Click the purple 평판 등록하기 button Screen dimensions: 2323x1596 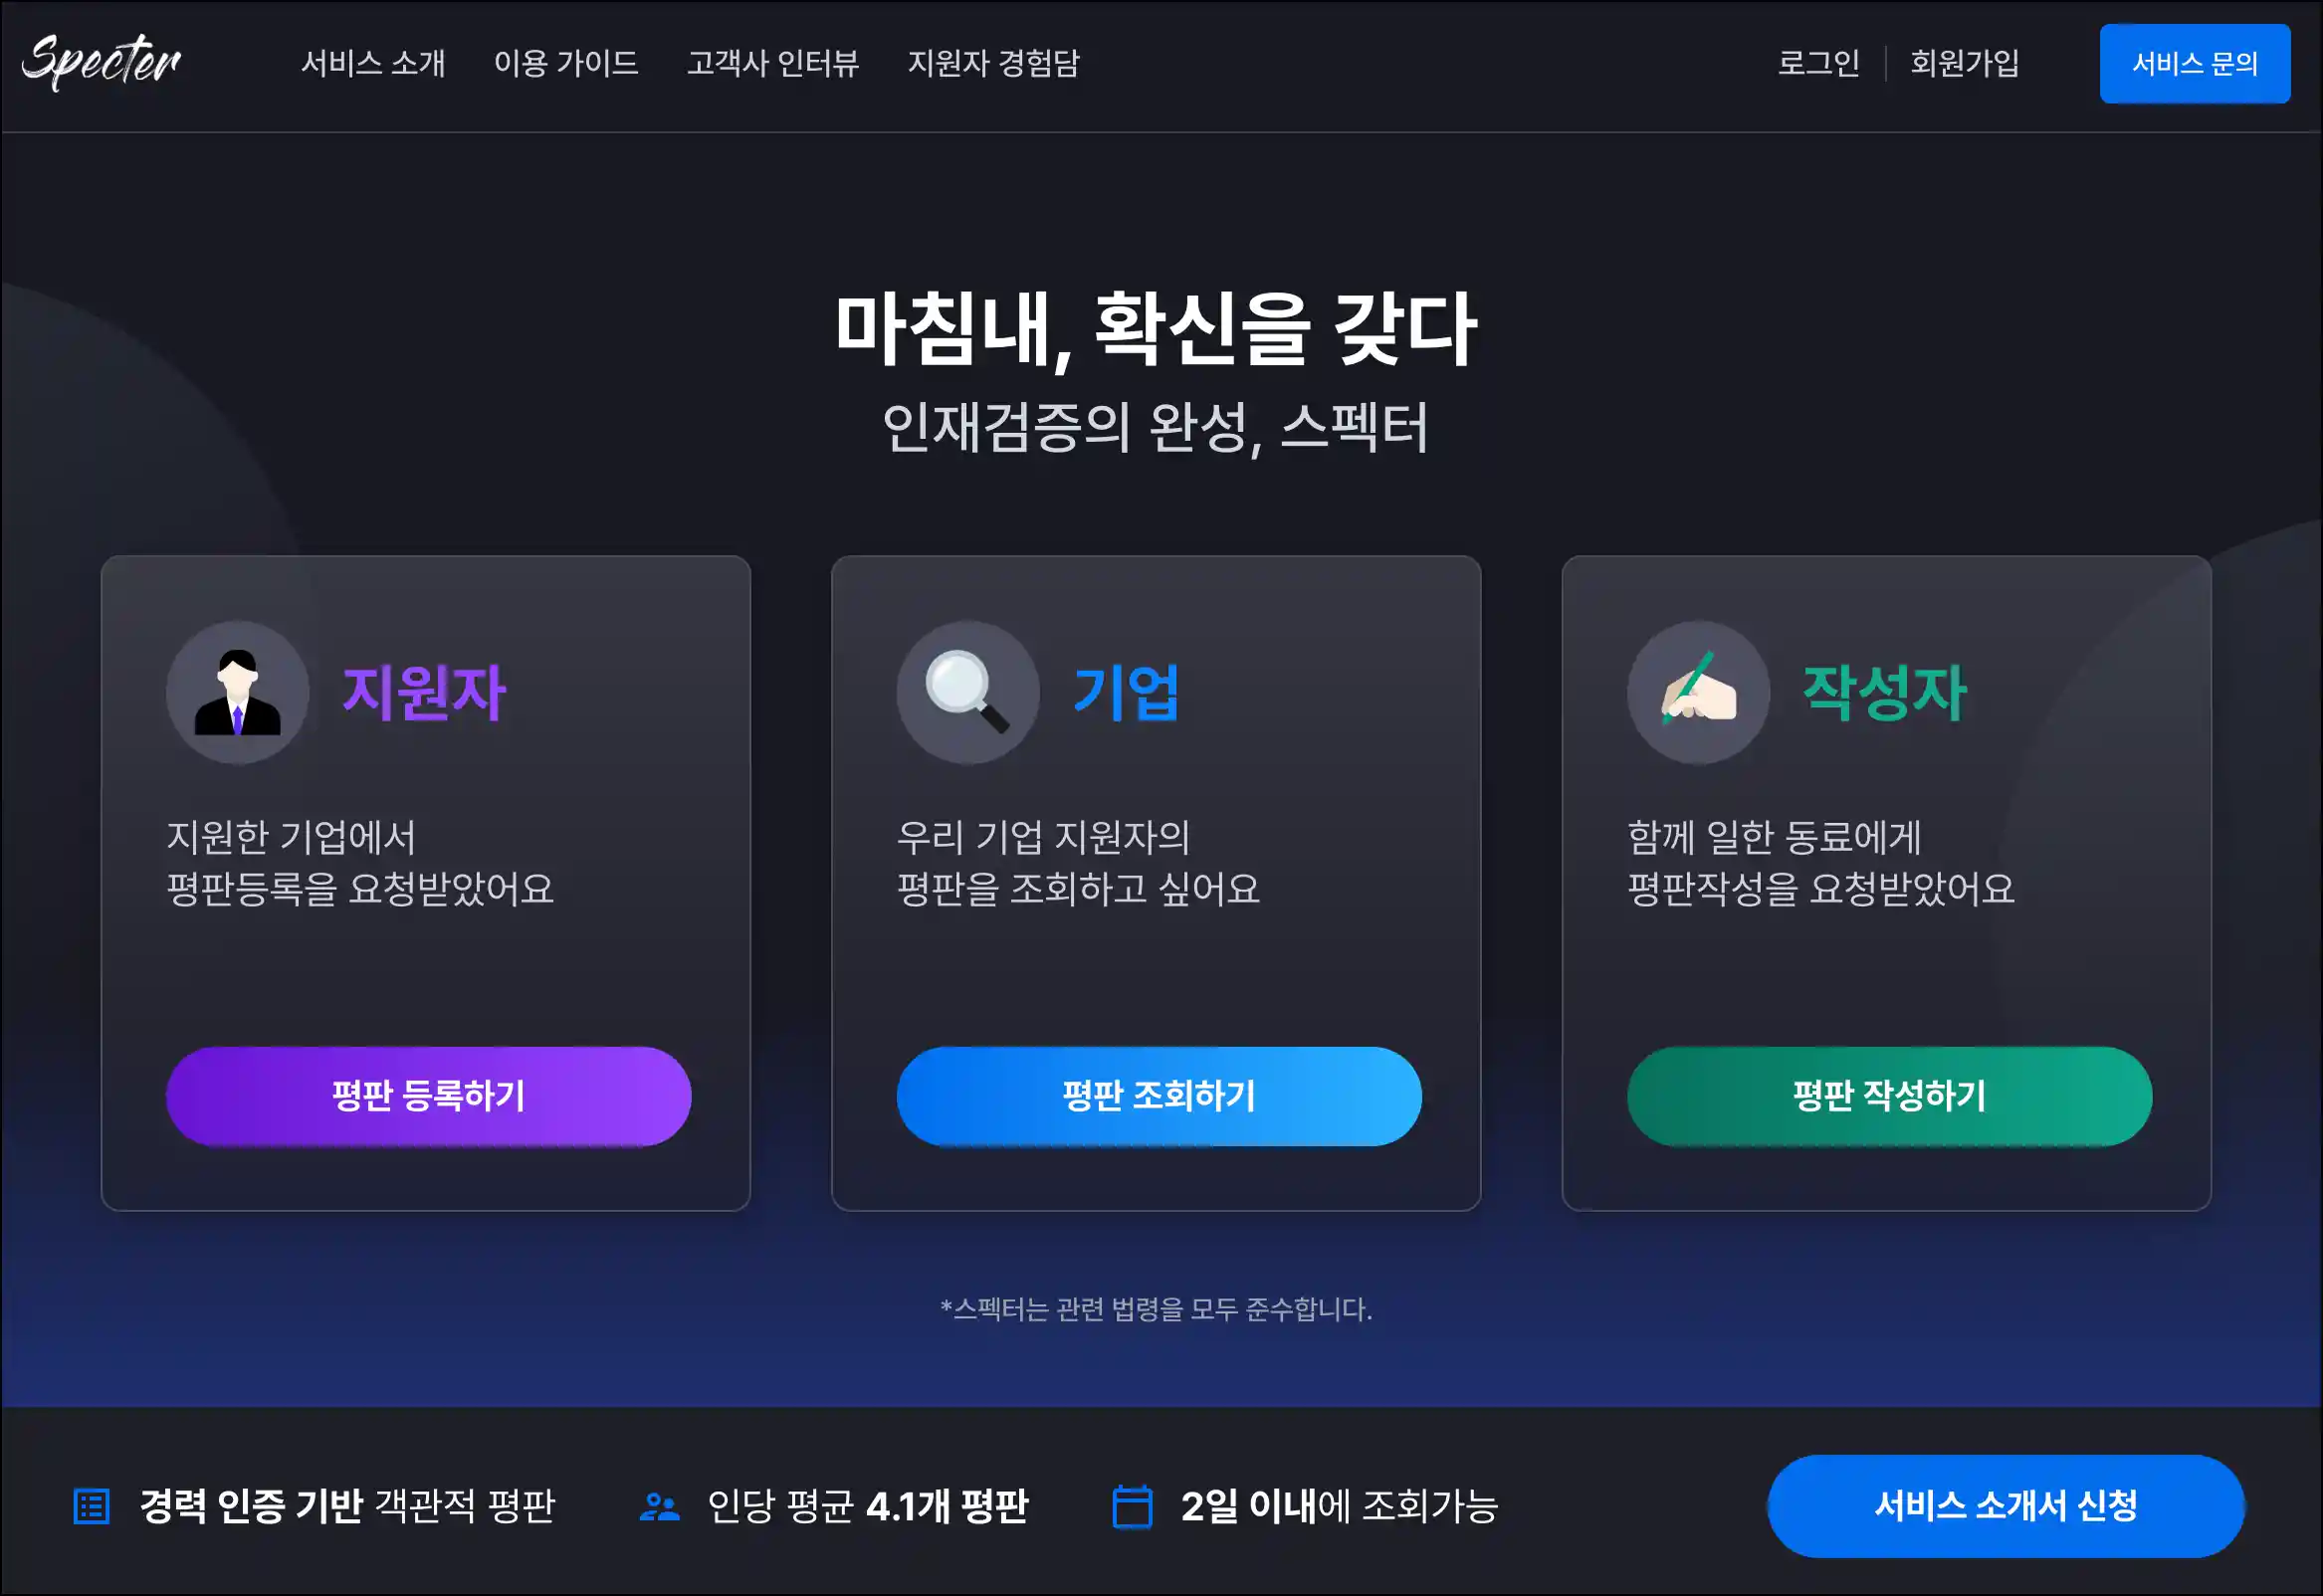click(428, 1096)
